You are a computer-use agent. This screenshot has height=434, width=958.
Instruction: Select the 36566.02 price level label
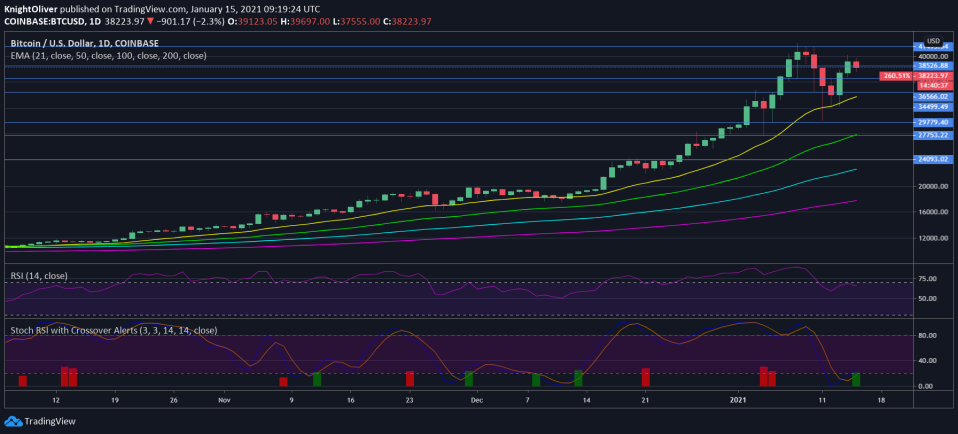pyautogui.click(x=932, y=96)
